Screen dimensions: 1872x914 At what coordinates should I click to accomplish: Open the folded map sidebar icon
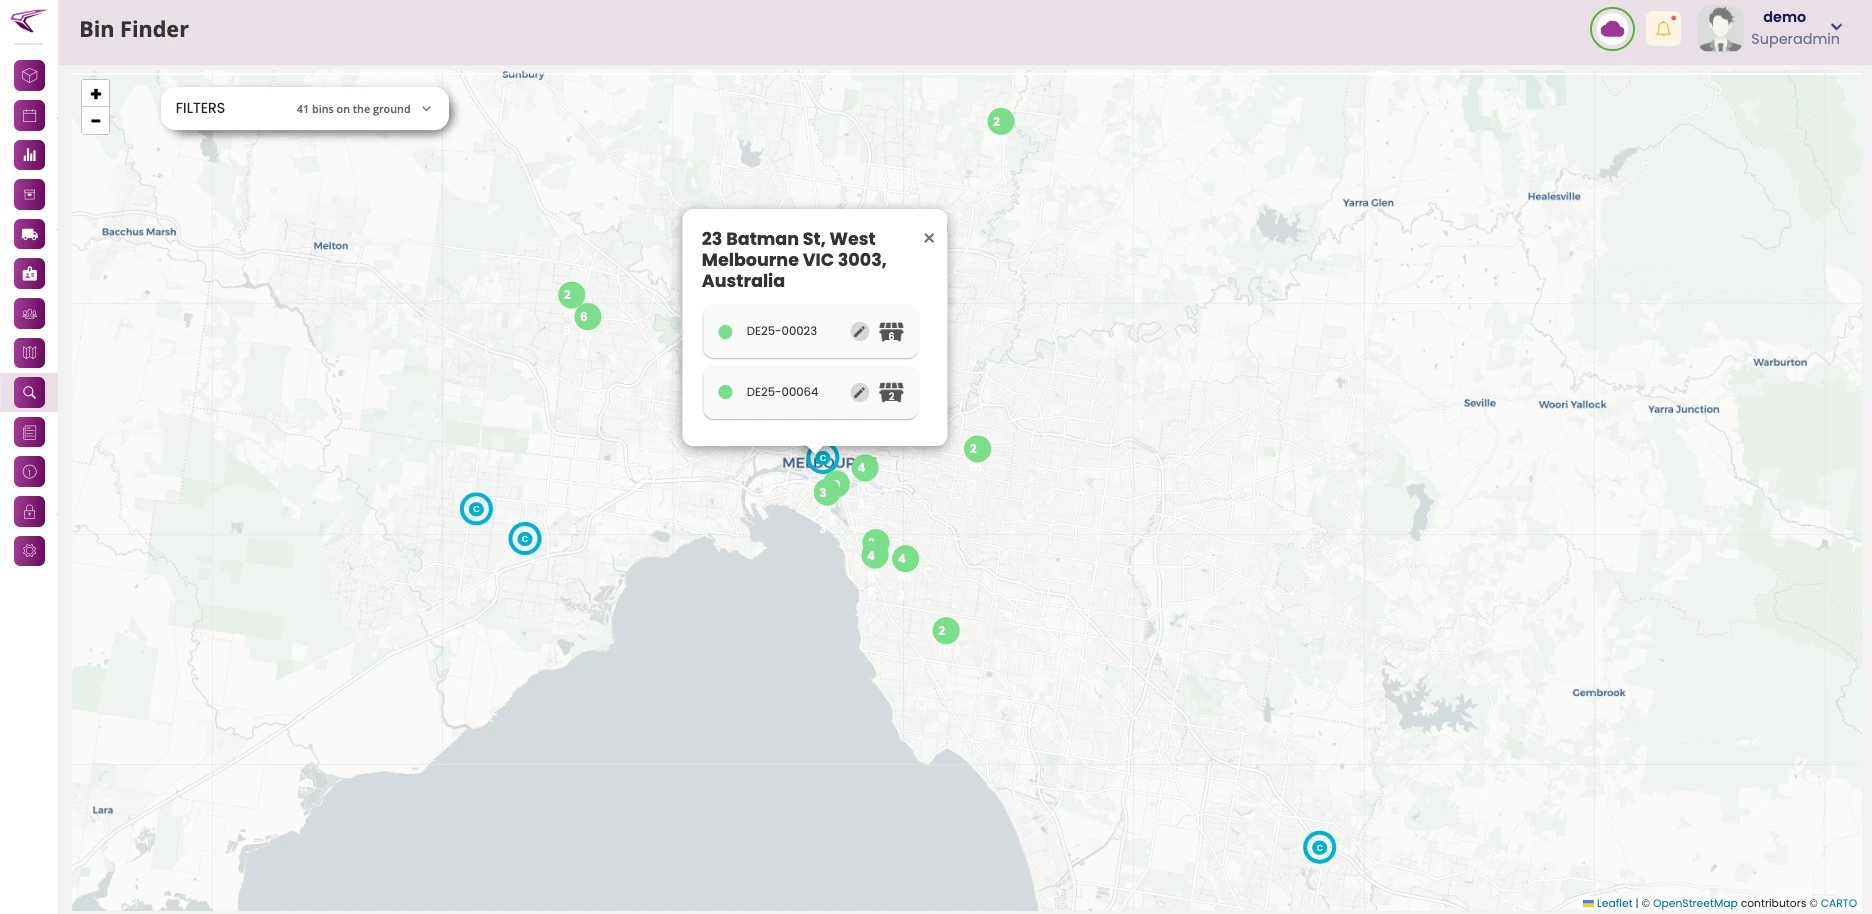coord(29,353)
